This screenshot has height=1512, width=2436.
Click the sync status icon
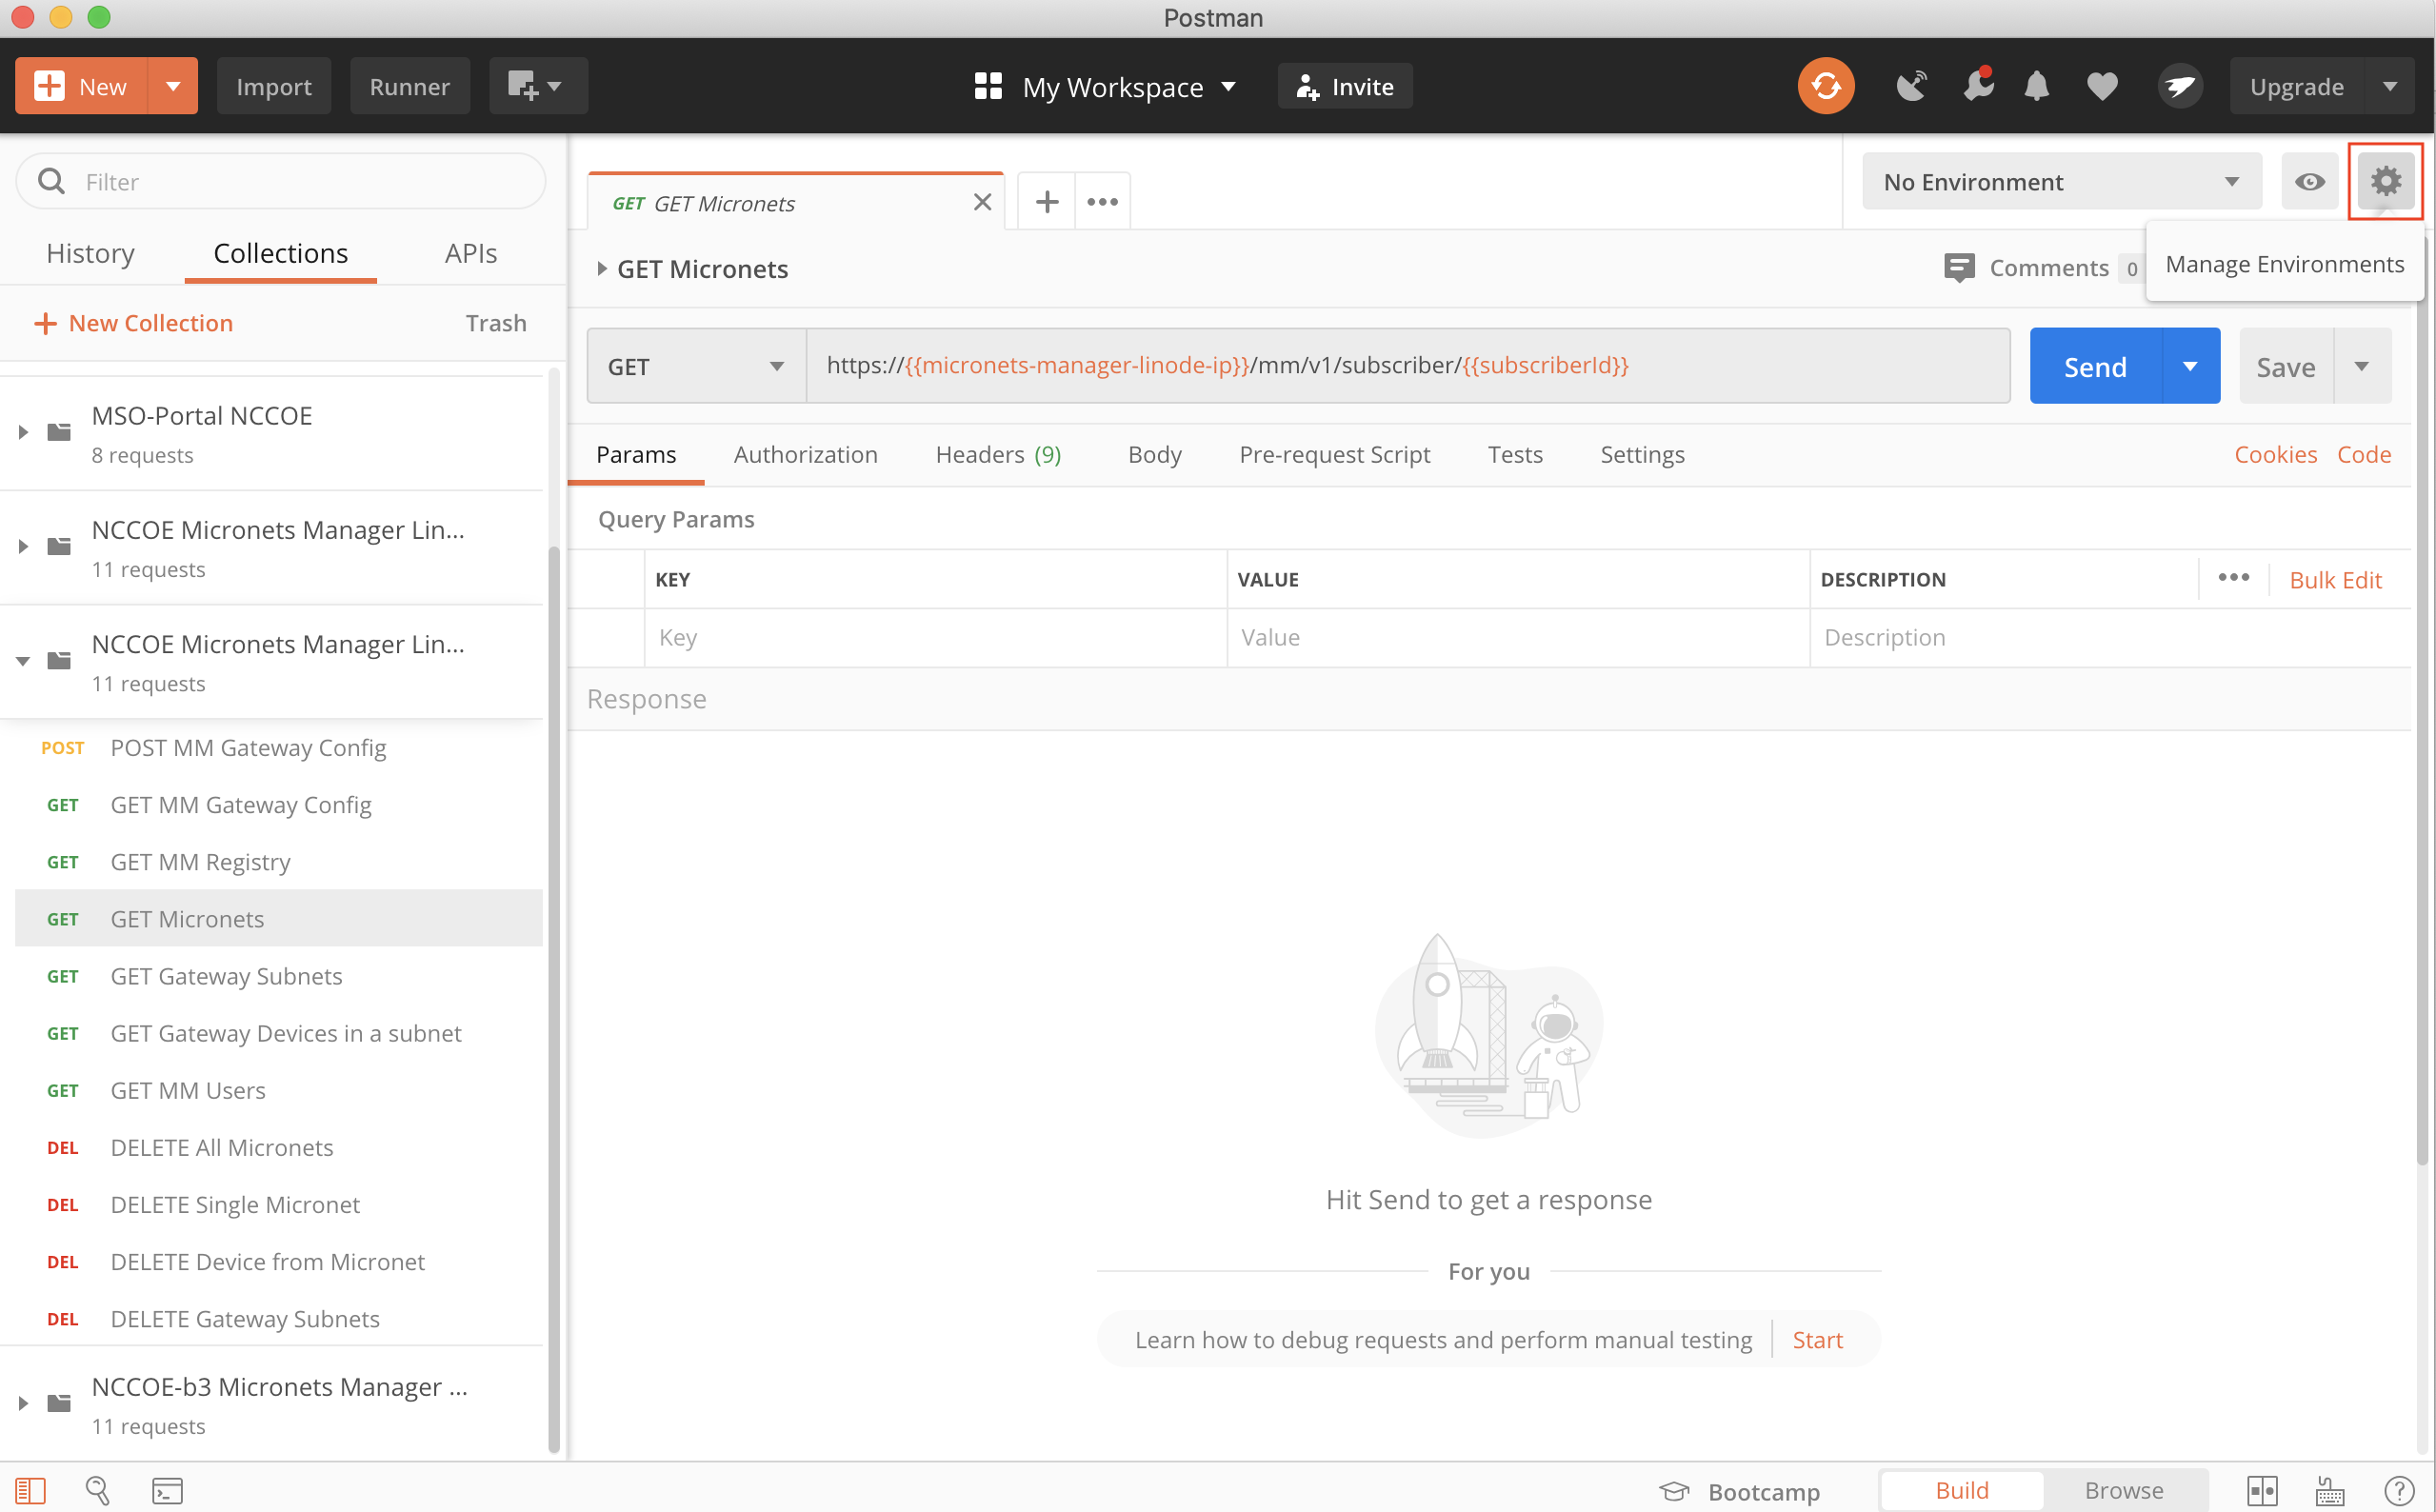pos(1826,86)
